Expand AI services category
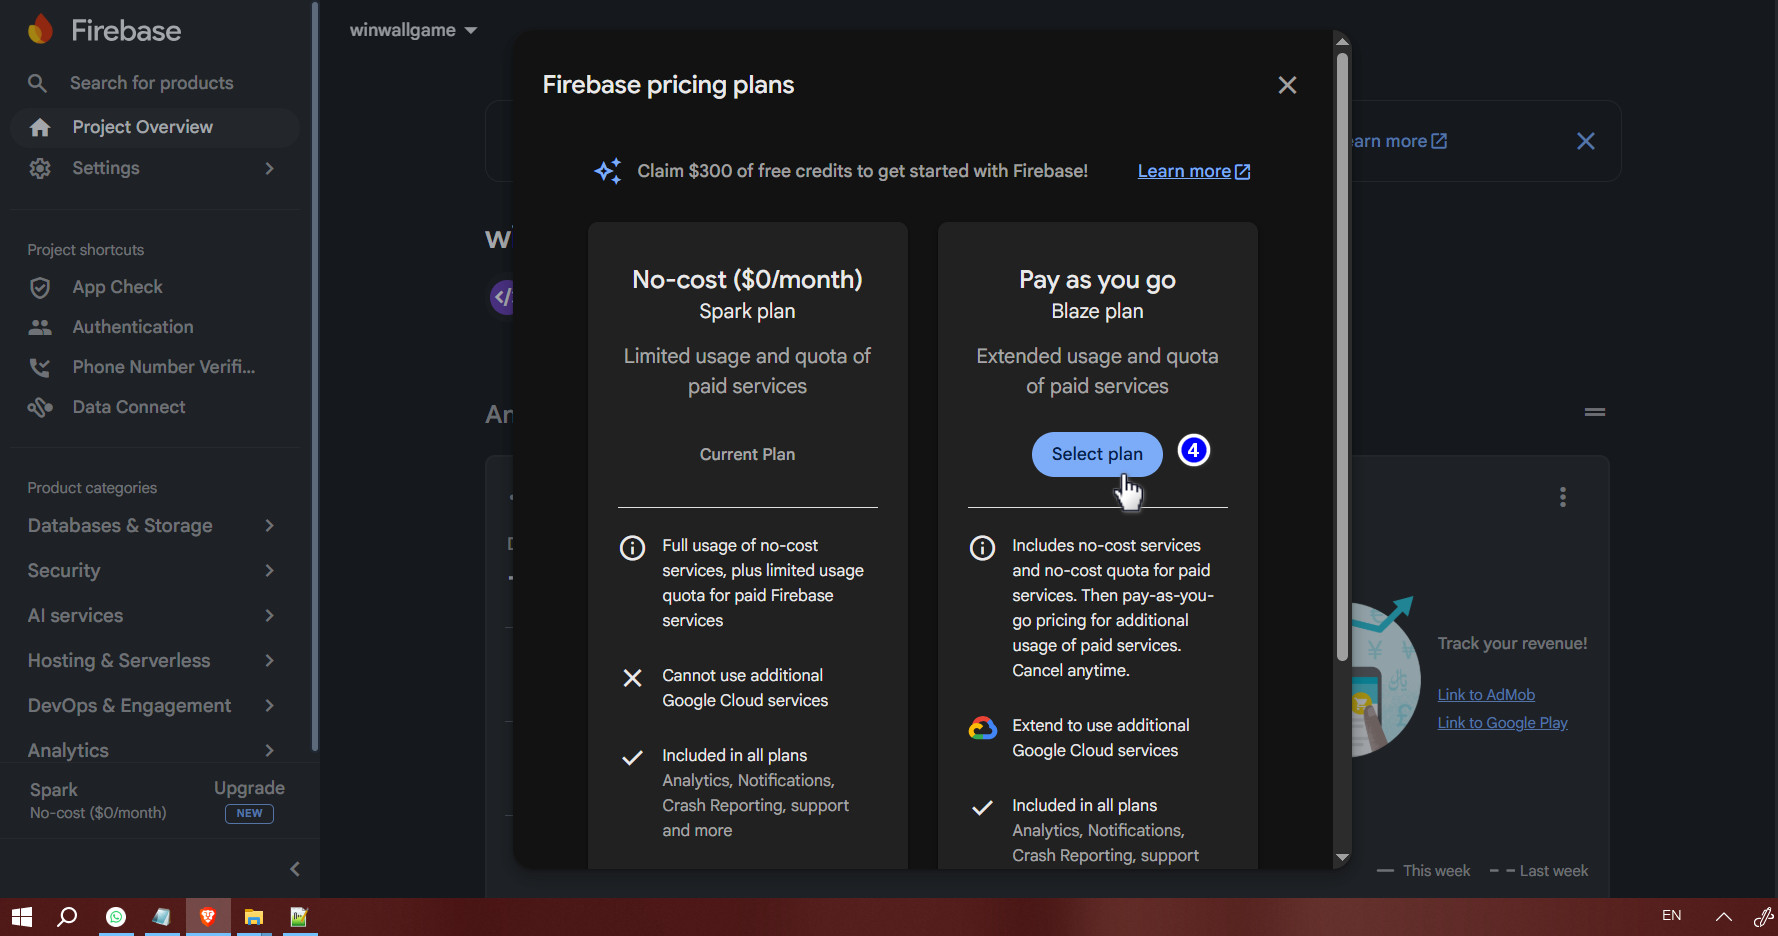 (x=150, y=616)
